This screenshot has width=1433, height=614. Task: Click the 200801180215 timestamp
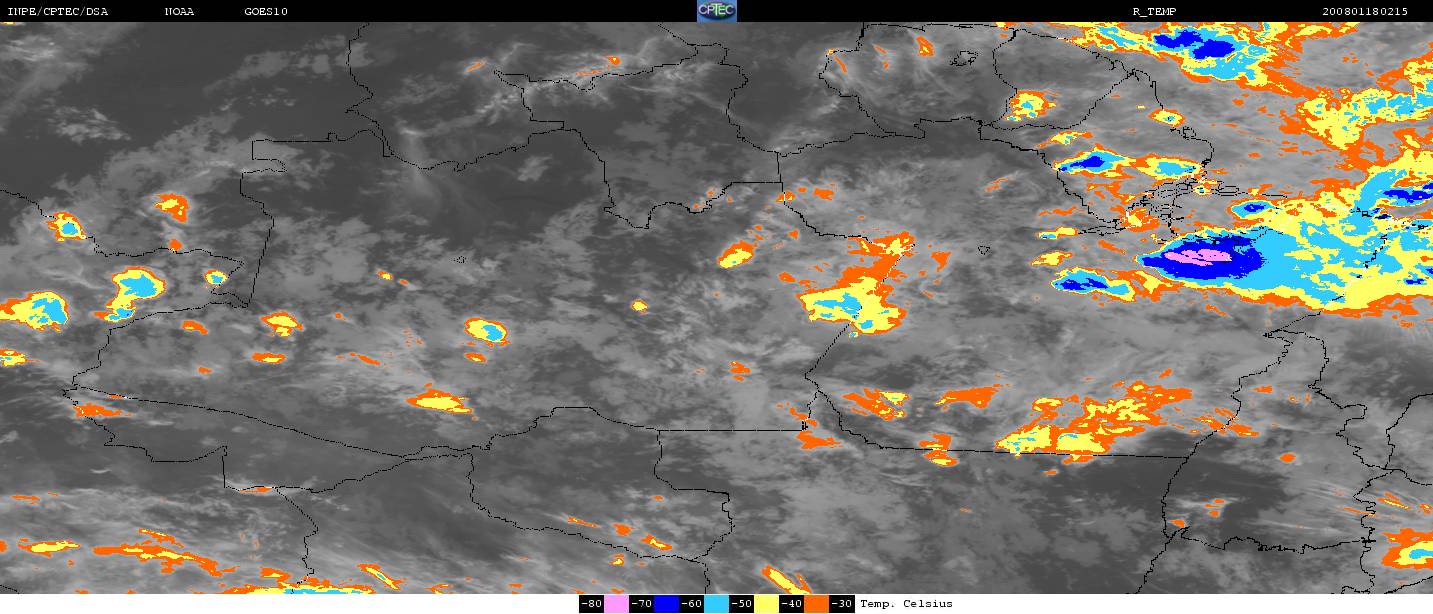click(x=1365, y=11)
